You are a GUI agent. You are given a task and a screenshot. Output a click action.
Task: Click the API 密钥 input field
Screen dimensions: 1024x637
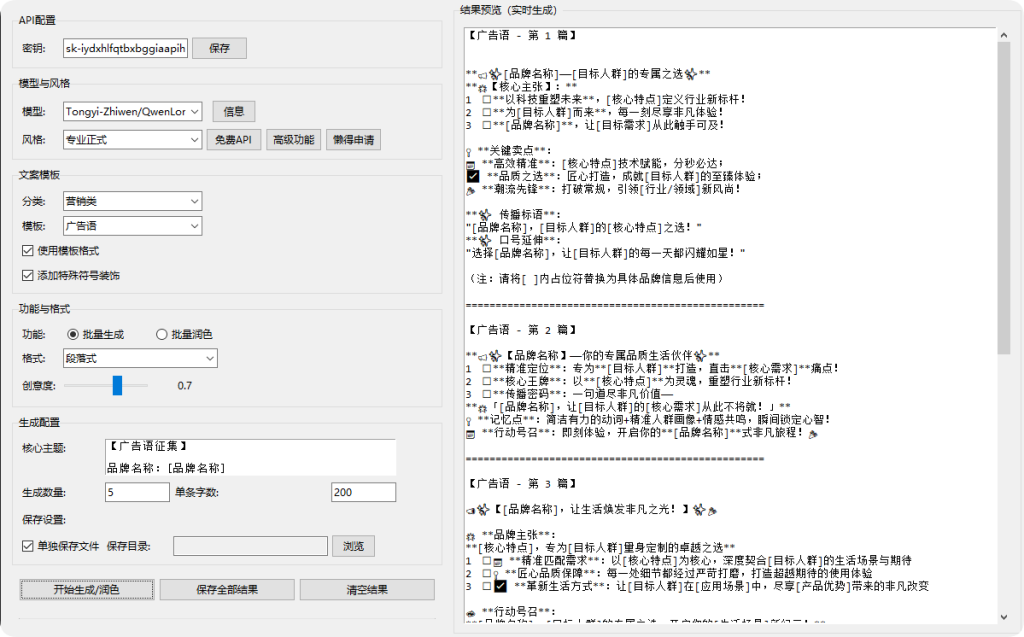point(125,47)
